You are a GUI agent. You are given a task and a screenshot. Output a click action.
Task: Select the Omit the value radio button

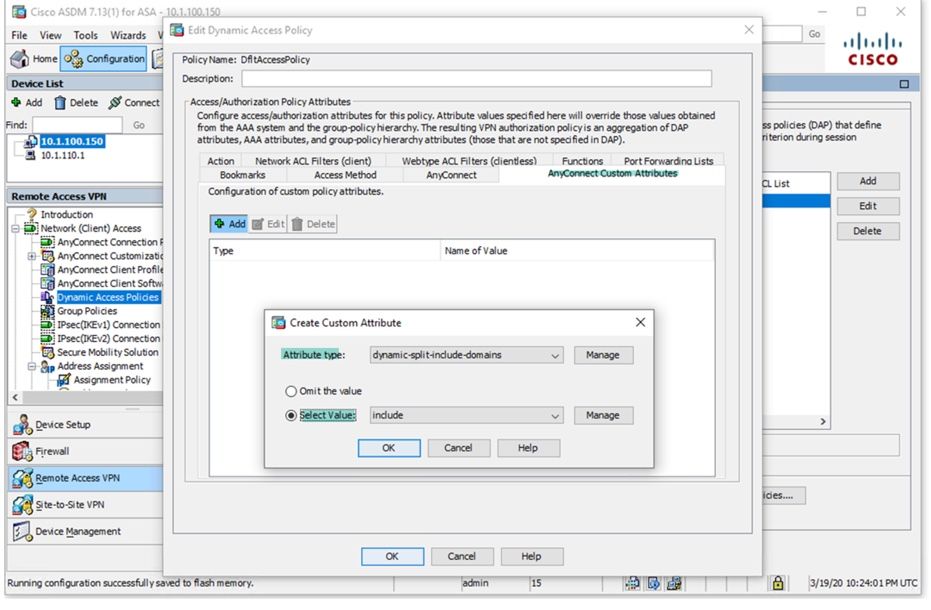pos(291,391)
